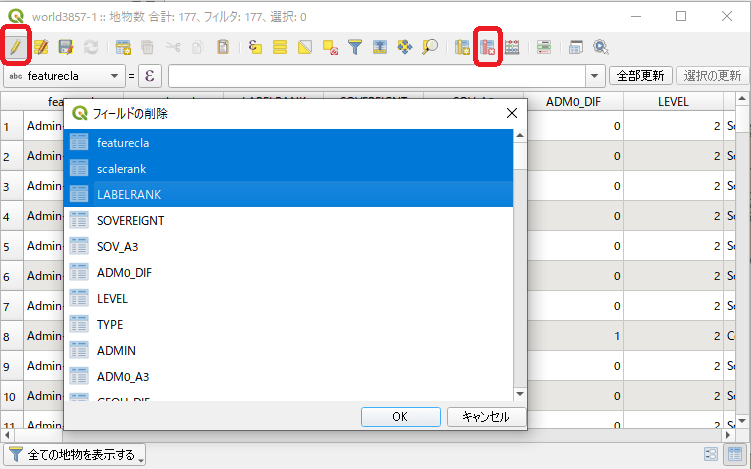Close the フィールドの削除 dialog
Image resolution: width=751 pixels, height=469 pixels.
coord(512,113)
